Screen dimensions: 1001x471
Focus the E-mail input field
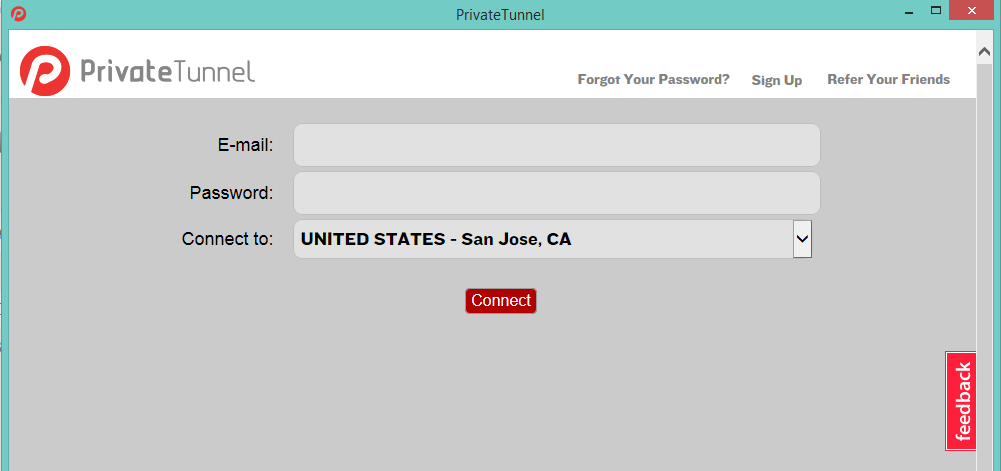point(556,145)
